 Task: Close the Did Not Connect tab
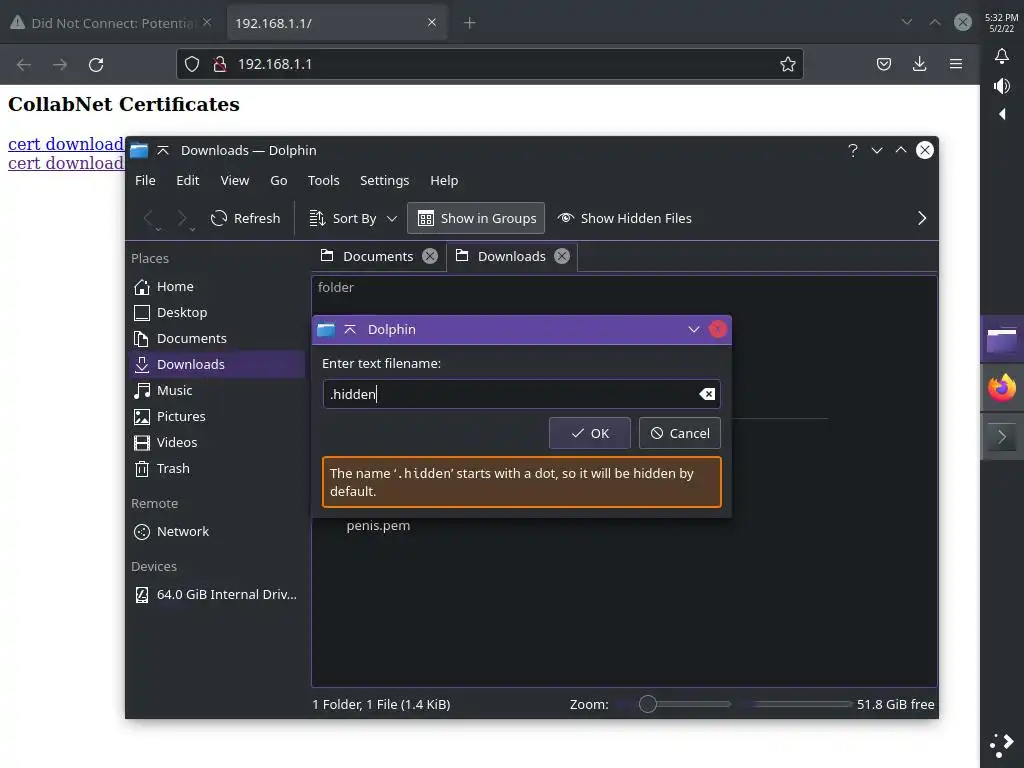tap(207, 22)
